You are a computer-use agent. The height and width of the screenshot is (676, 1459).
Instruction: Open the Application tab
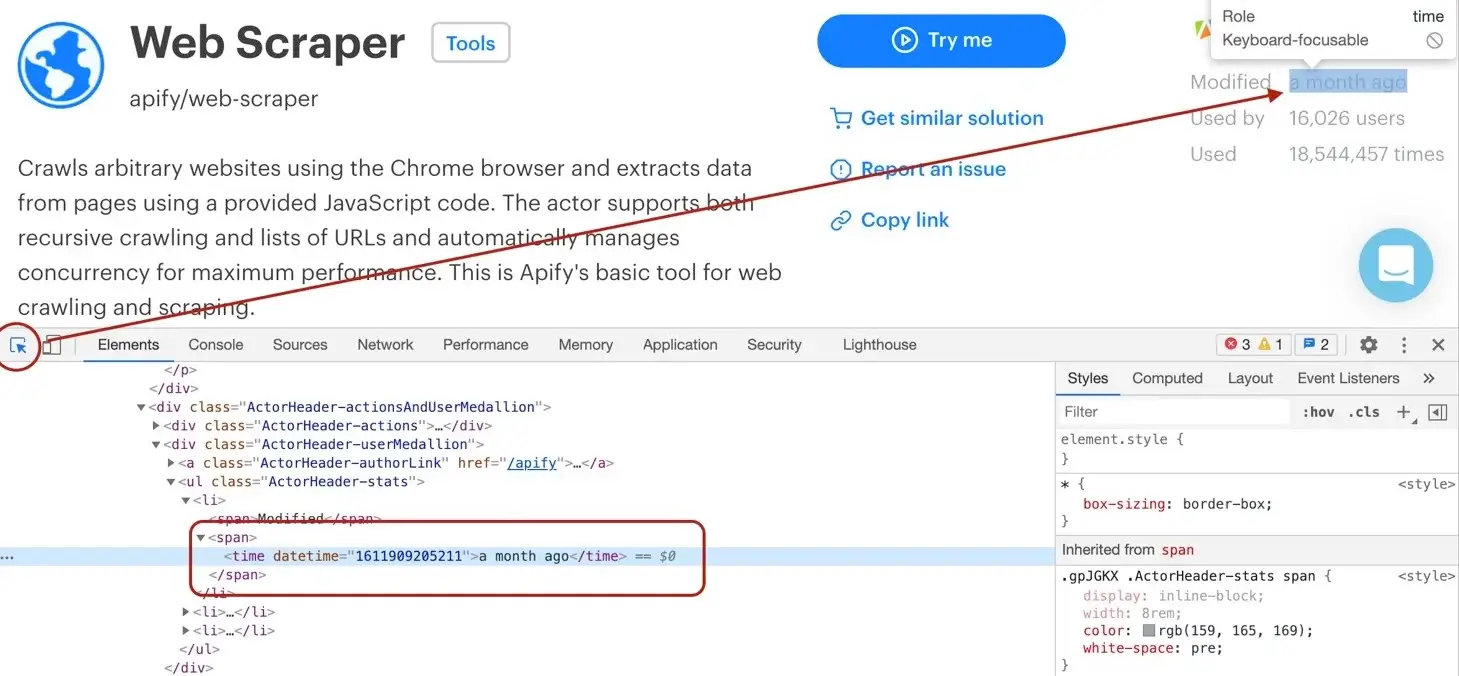[x=680, y=345]
